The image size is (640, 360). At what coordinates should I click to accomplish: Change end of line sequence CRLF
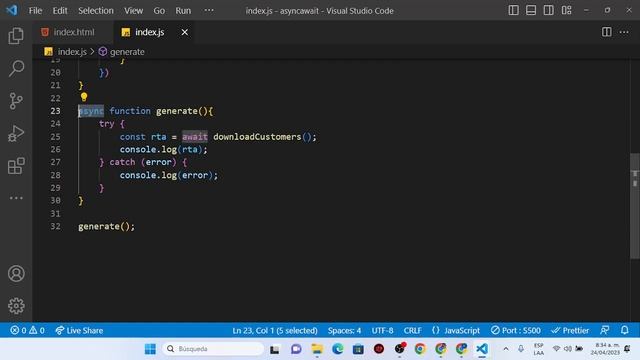(412, 330)
